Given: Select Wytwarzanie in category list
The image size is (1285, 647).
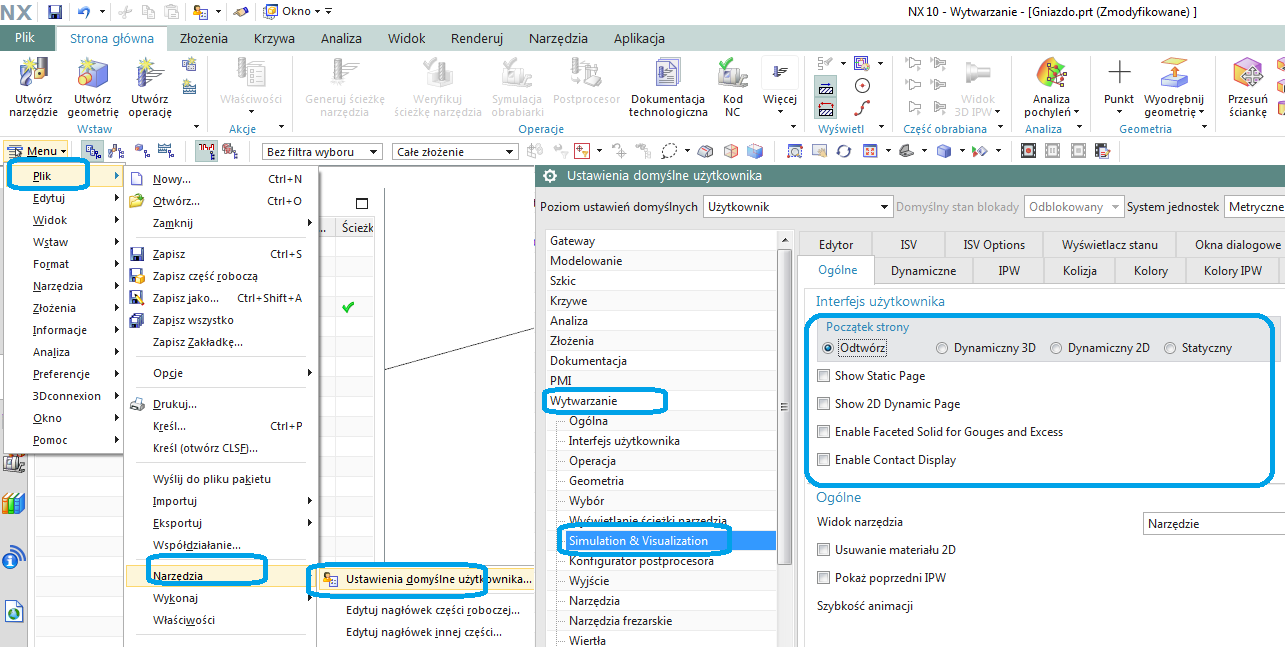Looking at the screenshot, I should pos(583,401).
